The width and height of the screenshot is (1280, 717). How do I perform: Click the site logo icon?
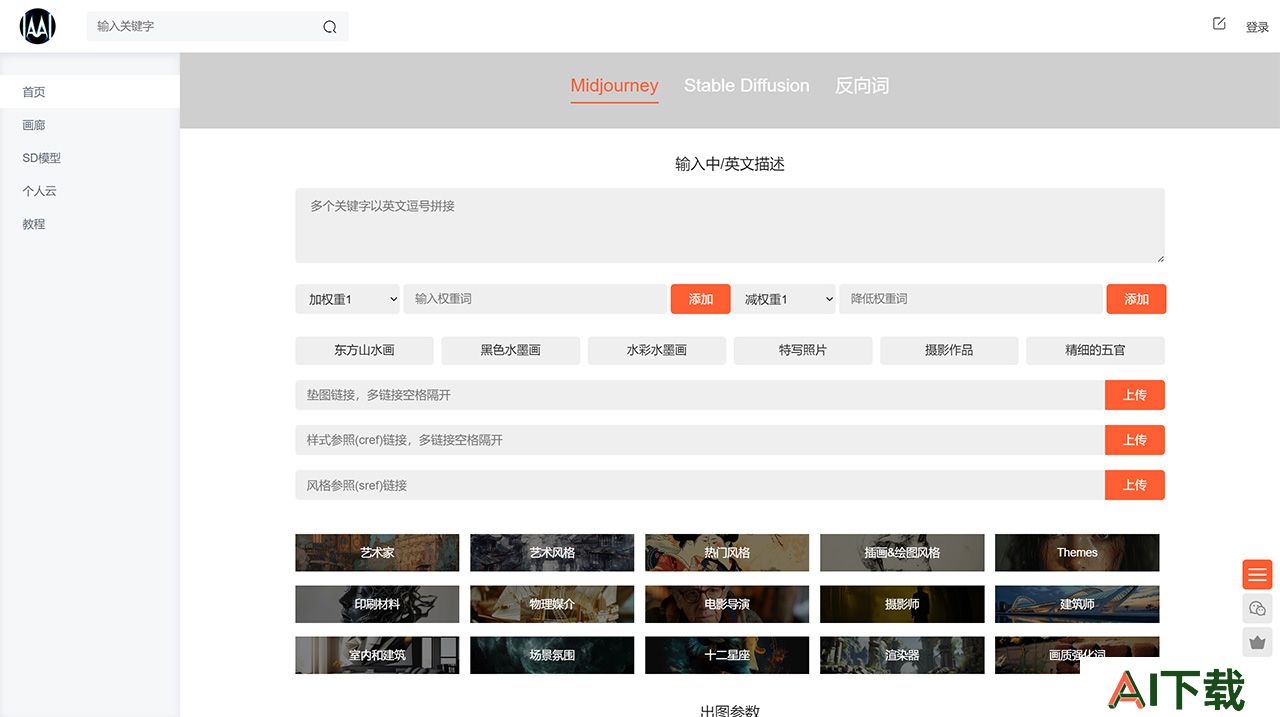coord(38,26)
